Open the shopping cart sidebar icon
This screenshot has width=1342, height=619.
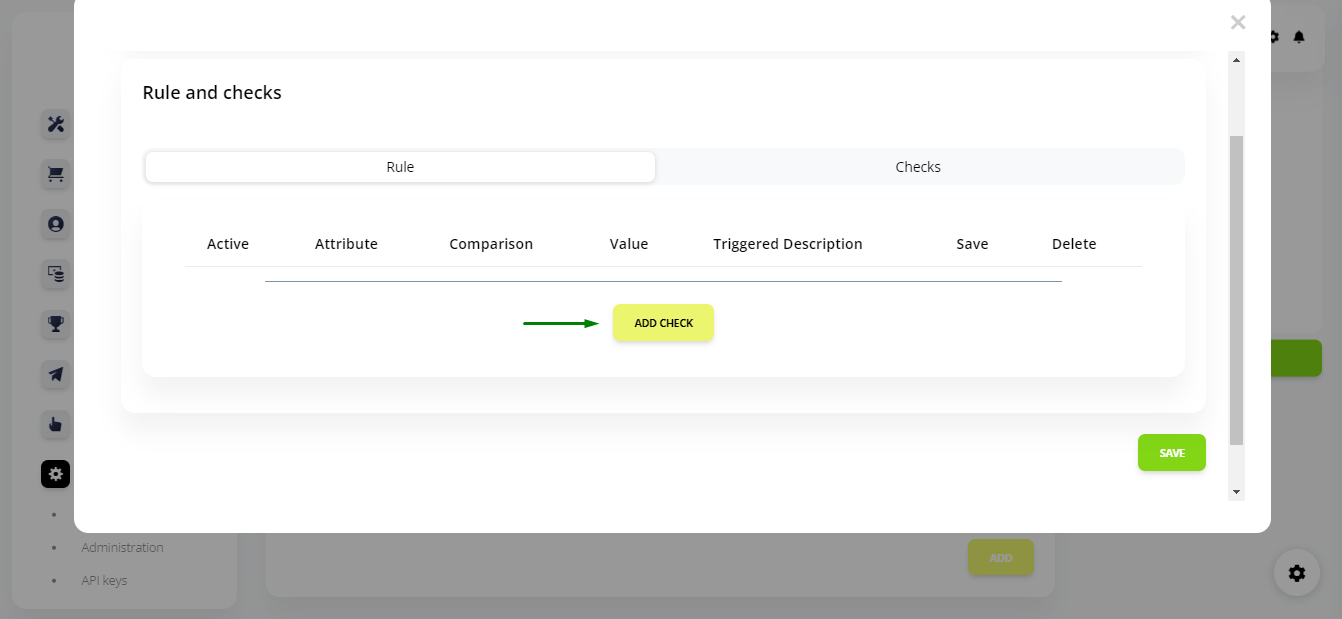pos(56,174)
